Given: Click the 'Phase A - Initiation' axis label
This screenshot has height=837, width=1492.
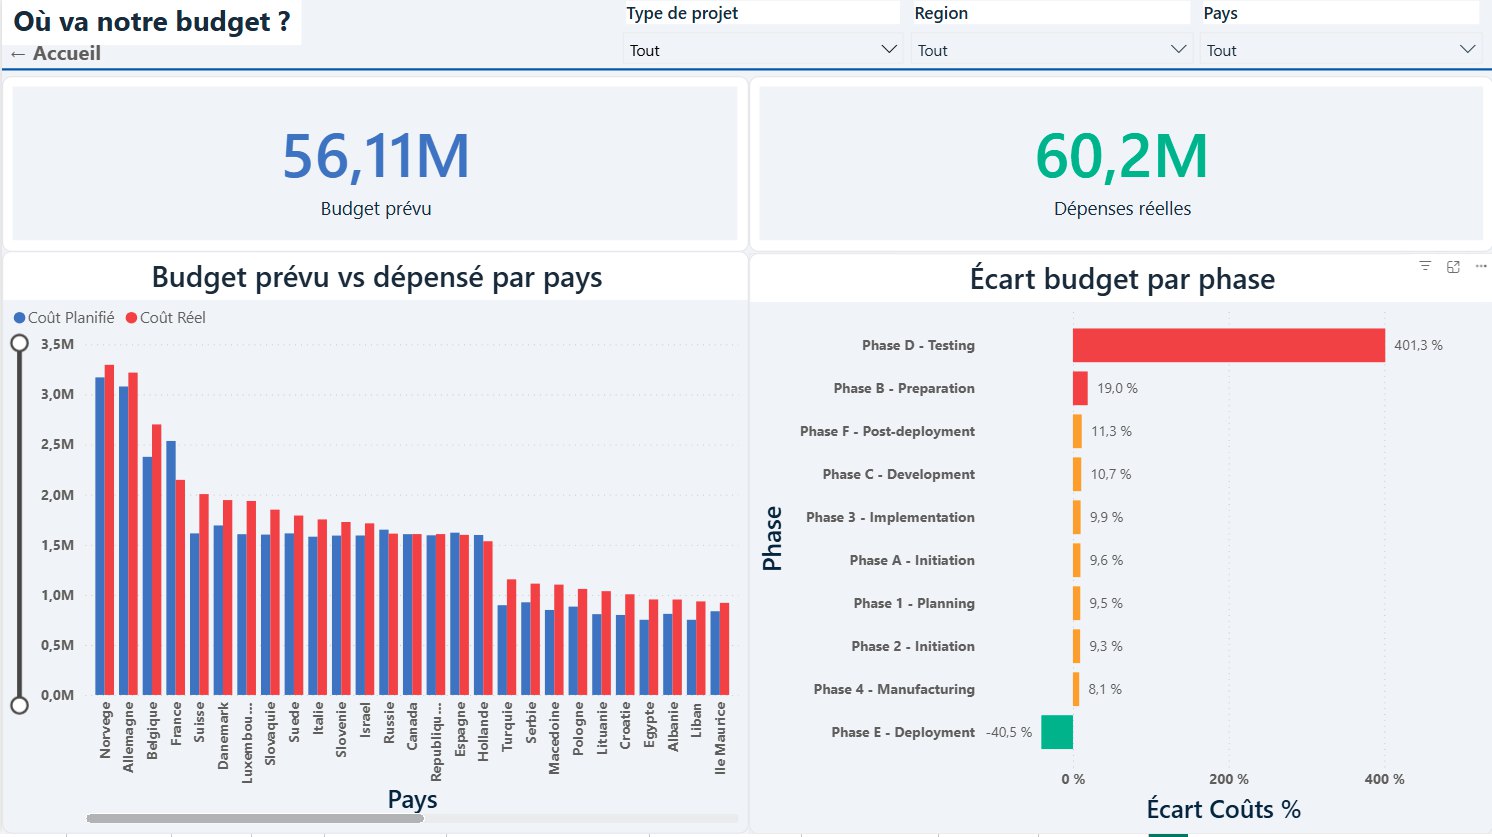Looking at the screenshot, I should coord(912,560).
